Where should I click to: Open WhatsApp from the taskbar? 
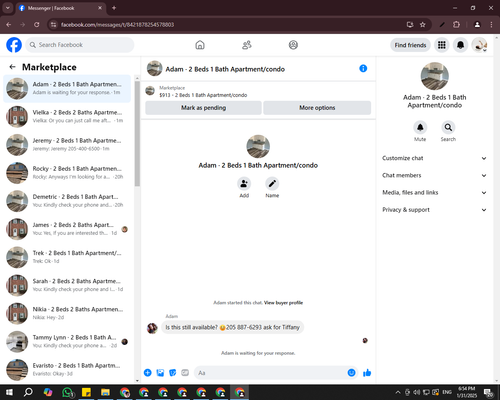click(67, 392)
